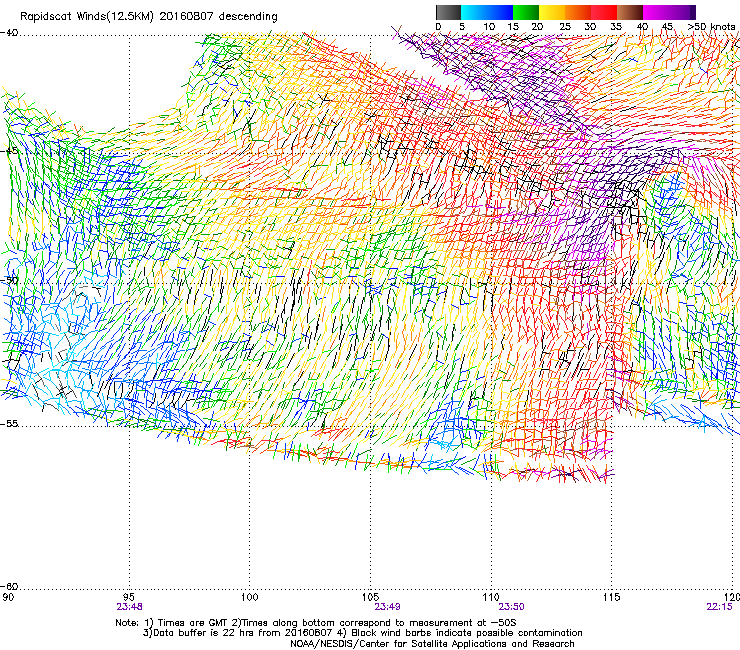This screenshot has width=740, height=650.
Task: Click the title 'Rapidscat Winds(12.5KM) 20160807 descending'
Action: click(x=149, y=17)
